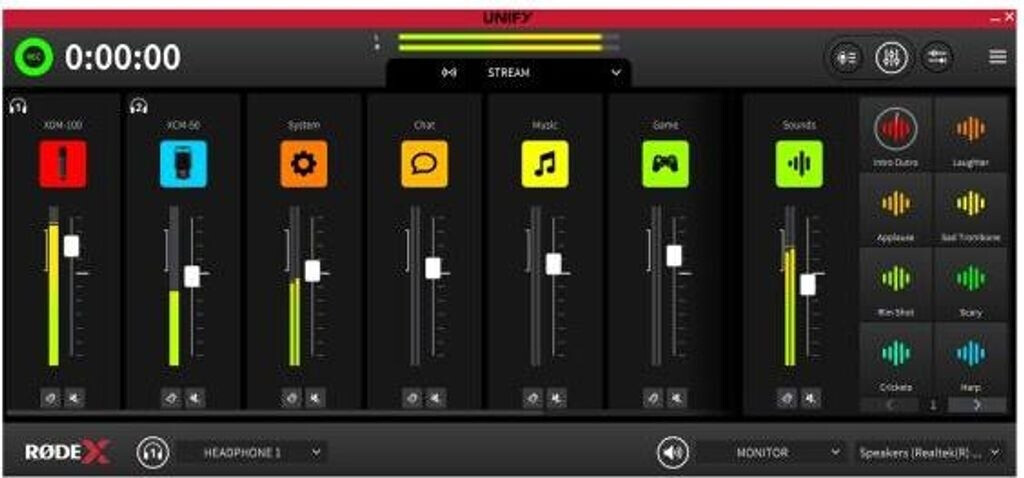Click the yellow Music note icon
This screenshot has height=478, width=1024.
tap(545, 164)
